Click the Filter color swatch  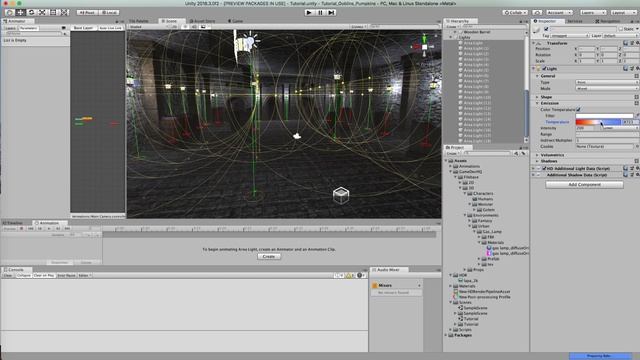pyautogui.click(x=604, y=116)
